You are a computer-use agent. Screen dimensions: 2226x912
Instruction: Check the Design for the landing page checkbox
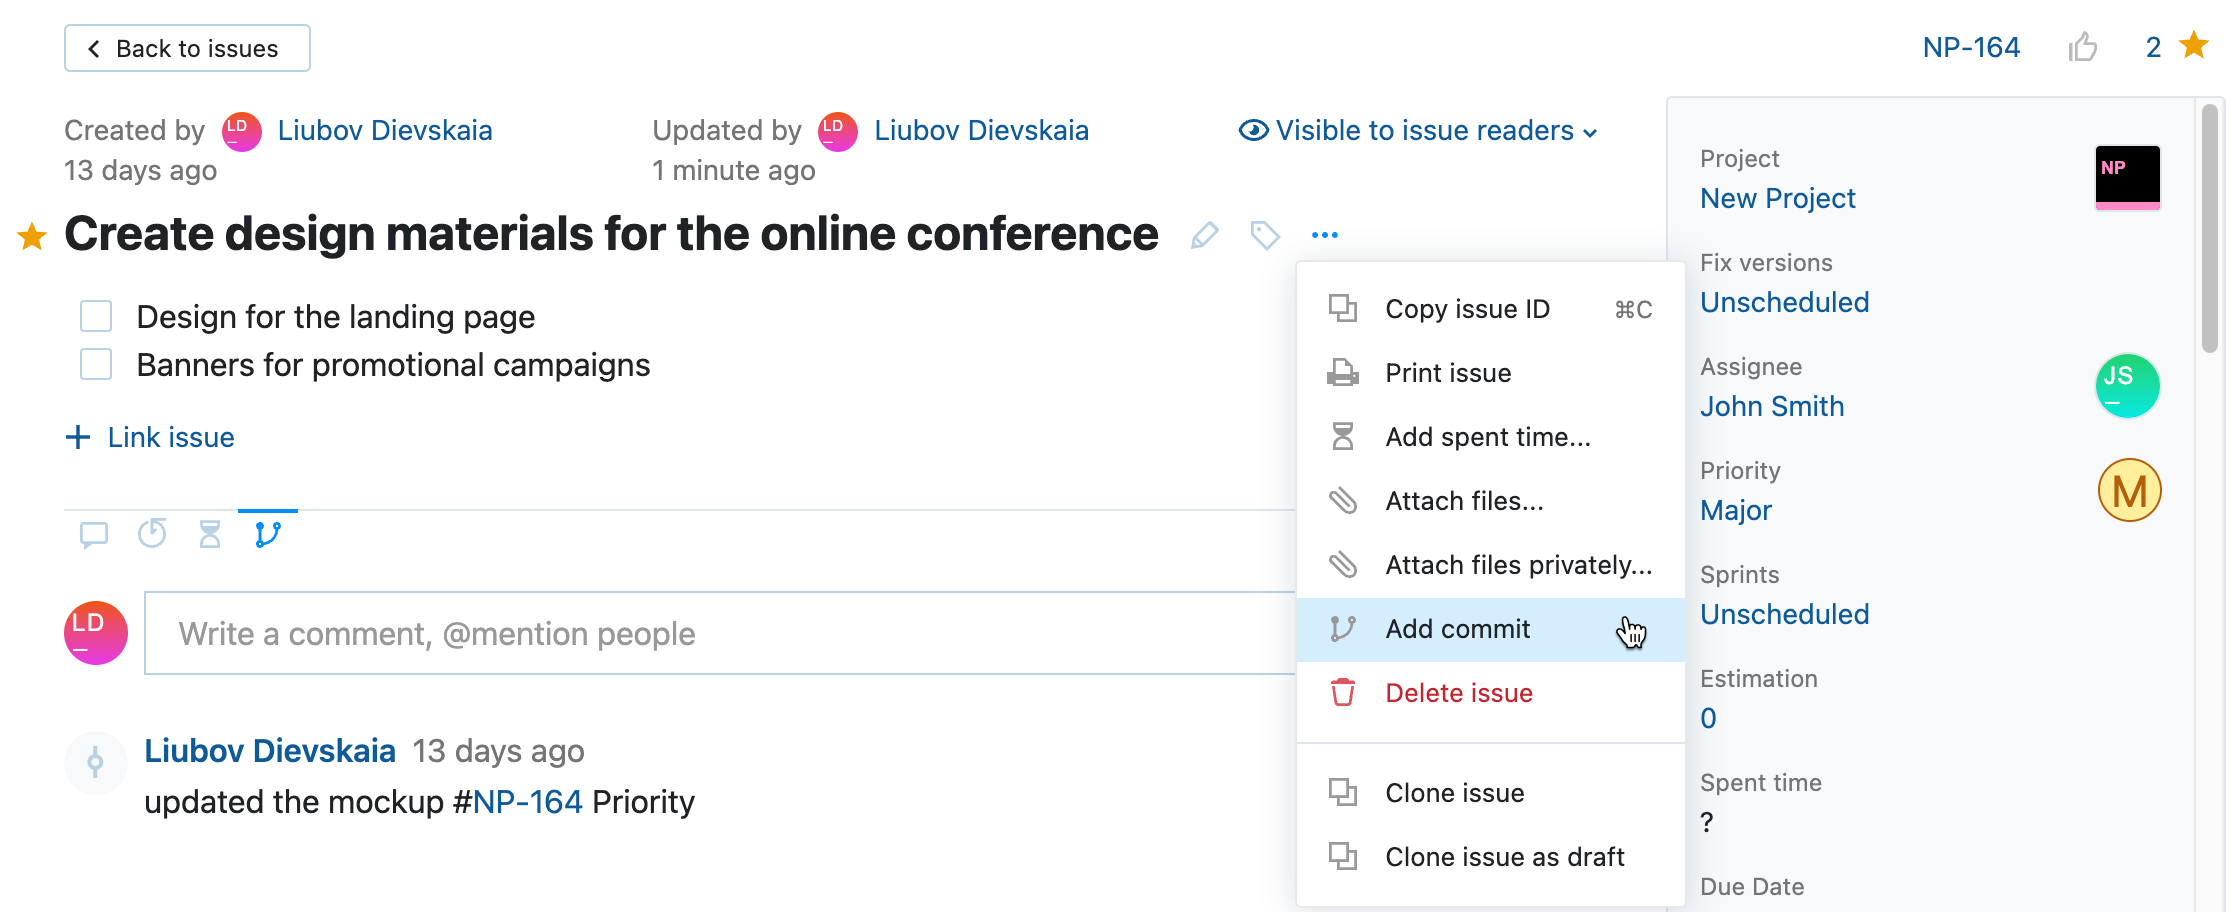click(x=95, y=316)
